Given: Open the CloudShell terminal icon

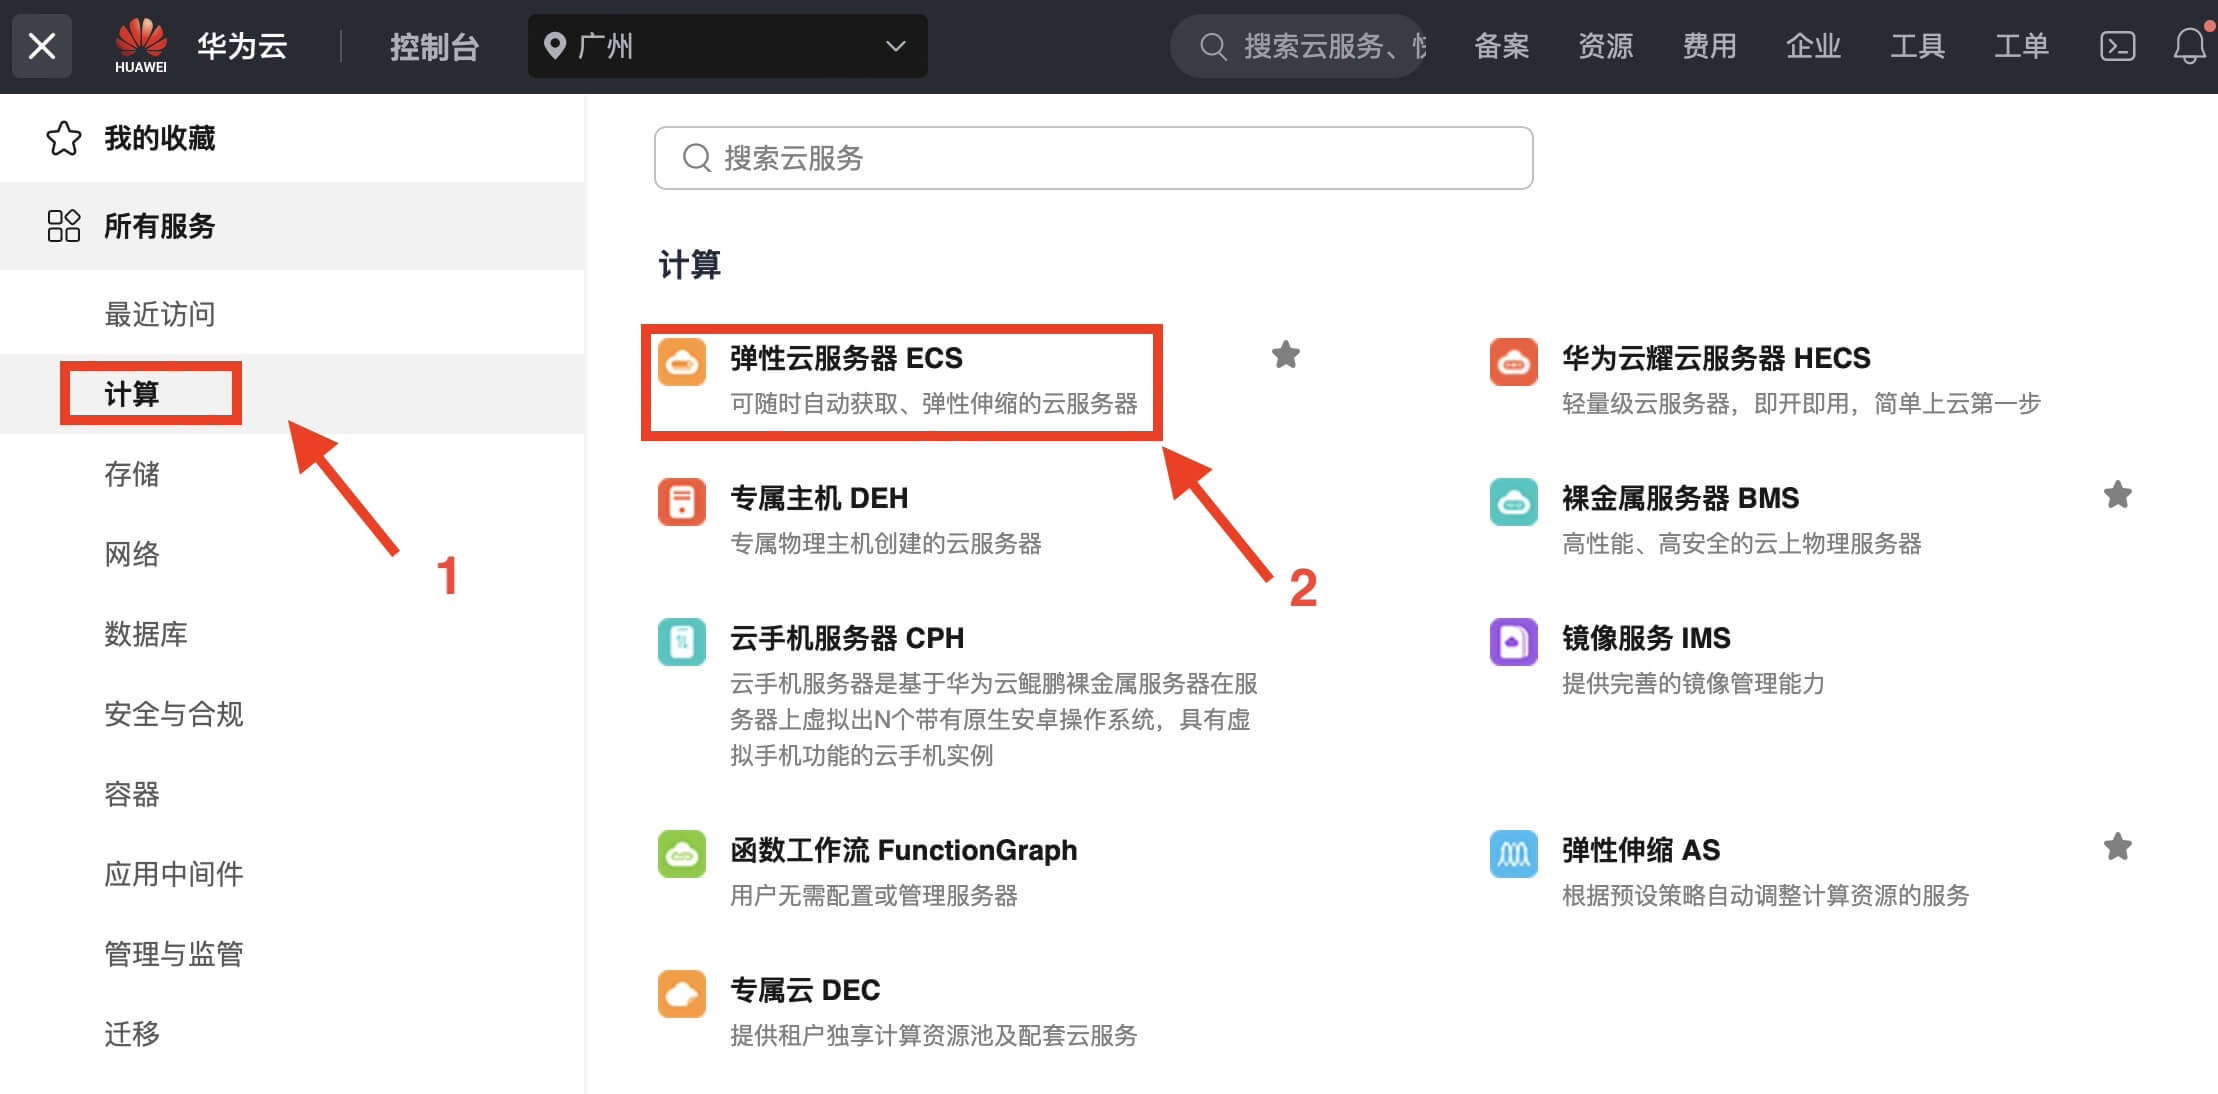Looking at the screenshot, I should (x=2117, y=46).
